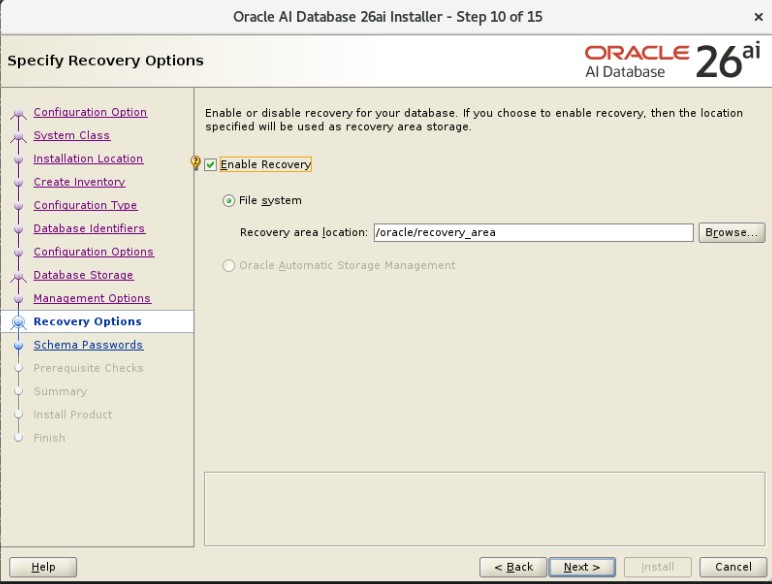The height and width of the screenshot is (584, 772).
Task: Click the hint lightbulb icon beside Enable Recovery
Action: click(195, 162)
